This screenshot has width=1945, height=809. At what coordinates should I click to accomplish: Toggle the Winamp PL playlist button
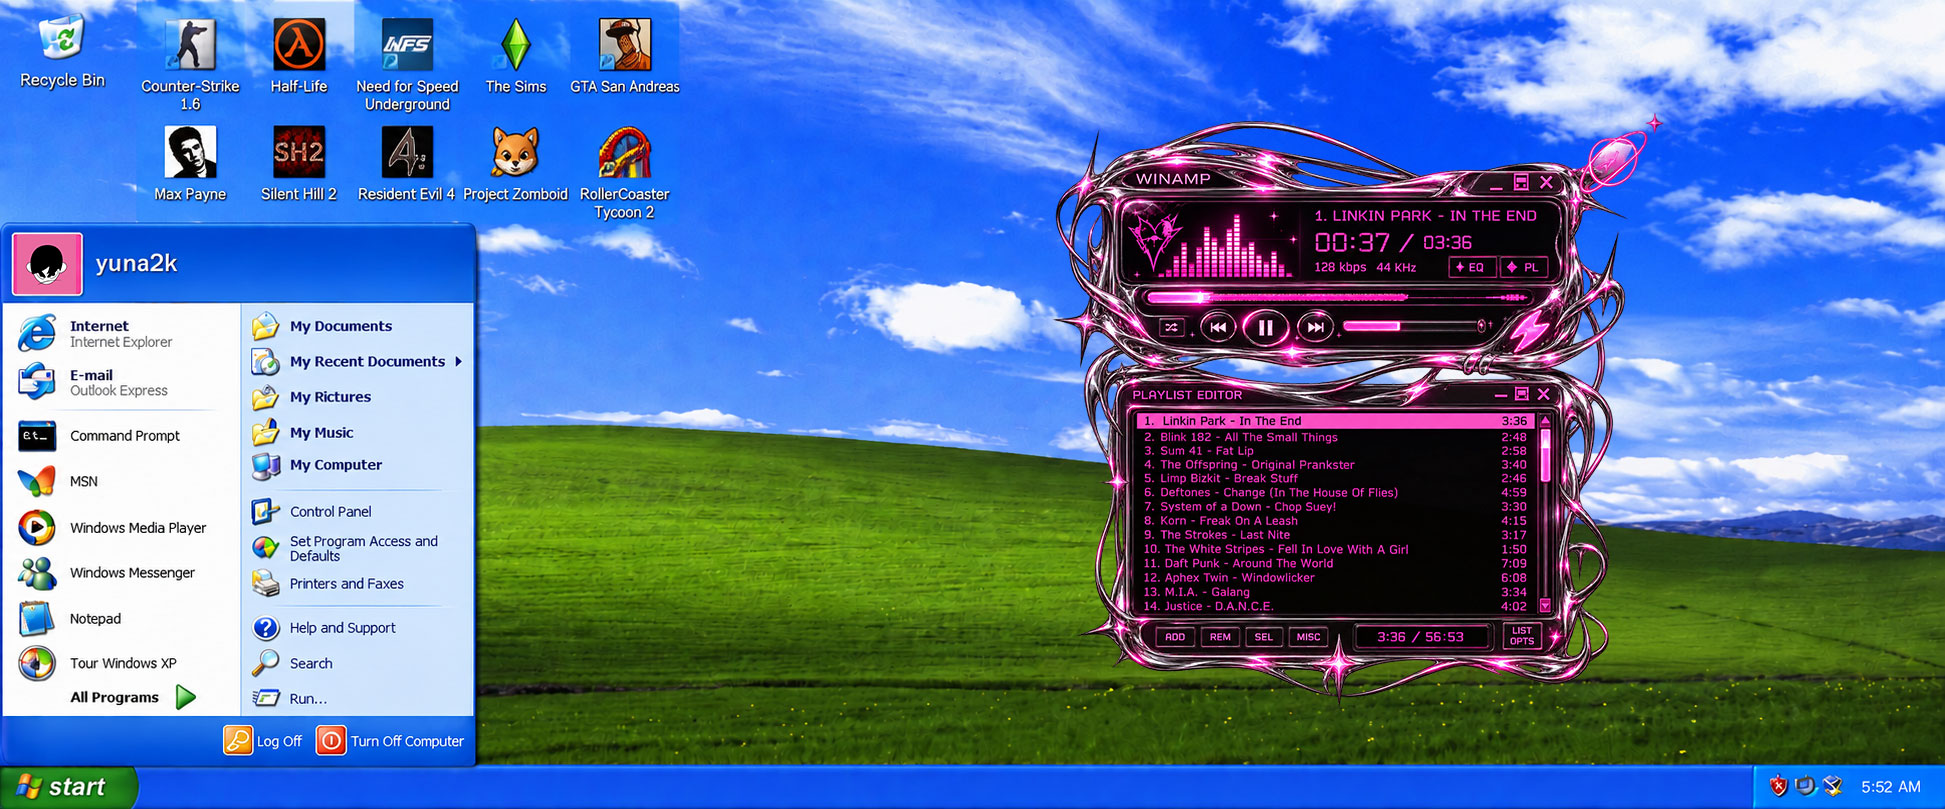tap(1524, 267)
